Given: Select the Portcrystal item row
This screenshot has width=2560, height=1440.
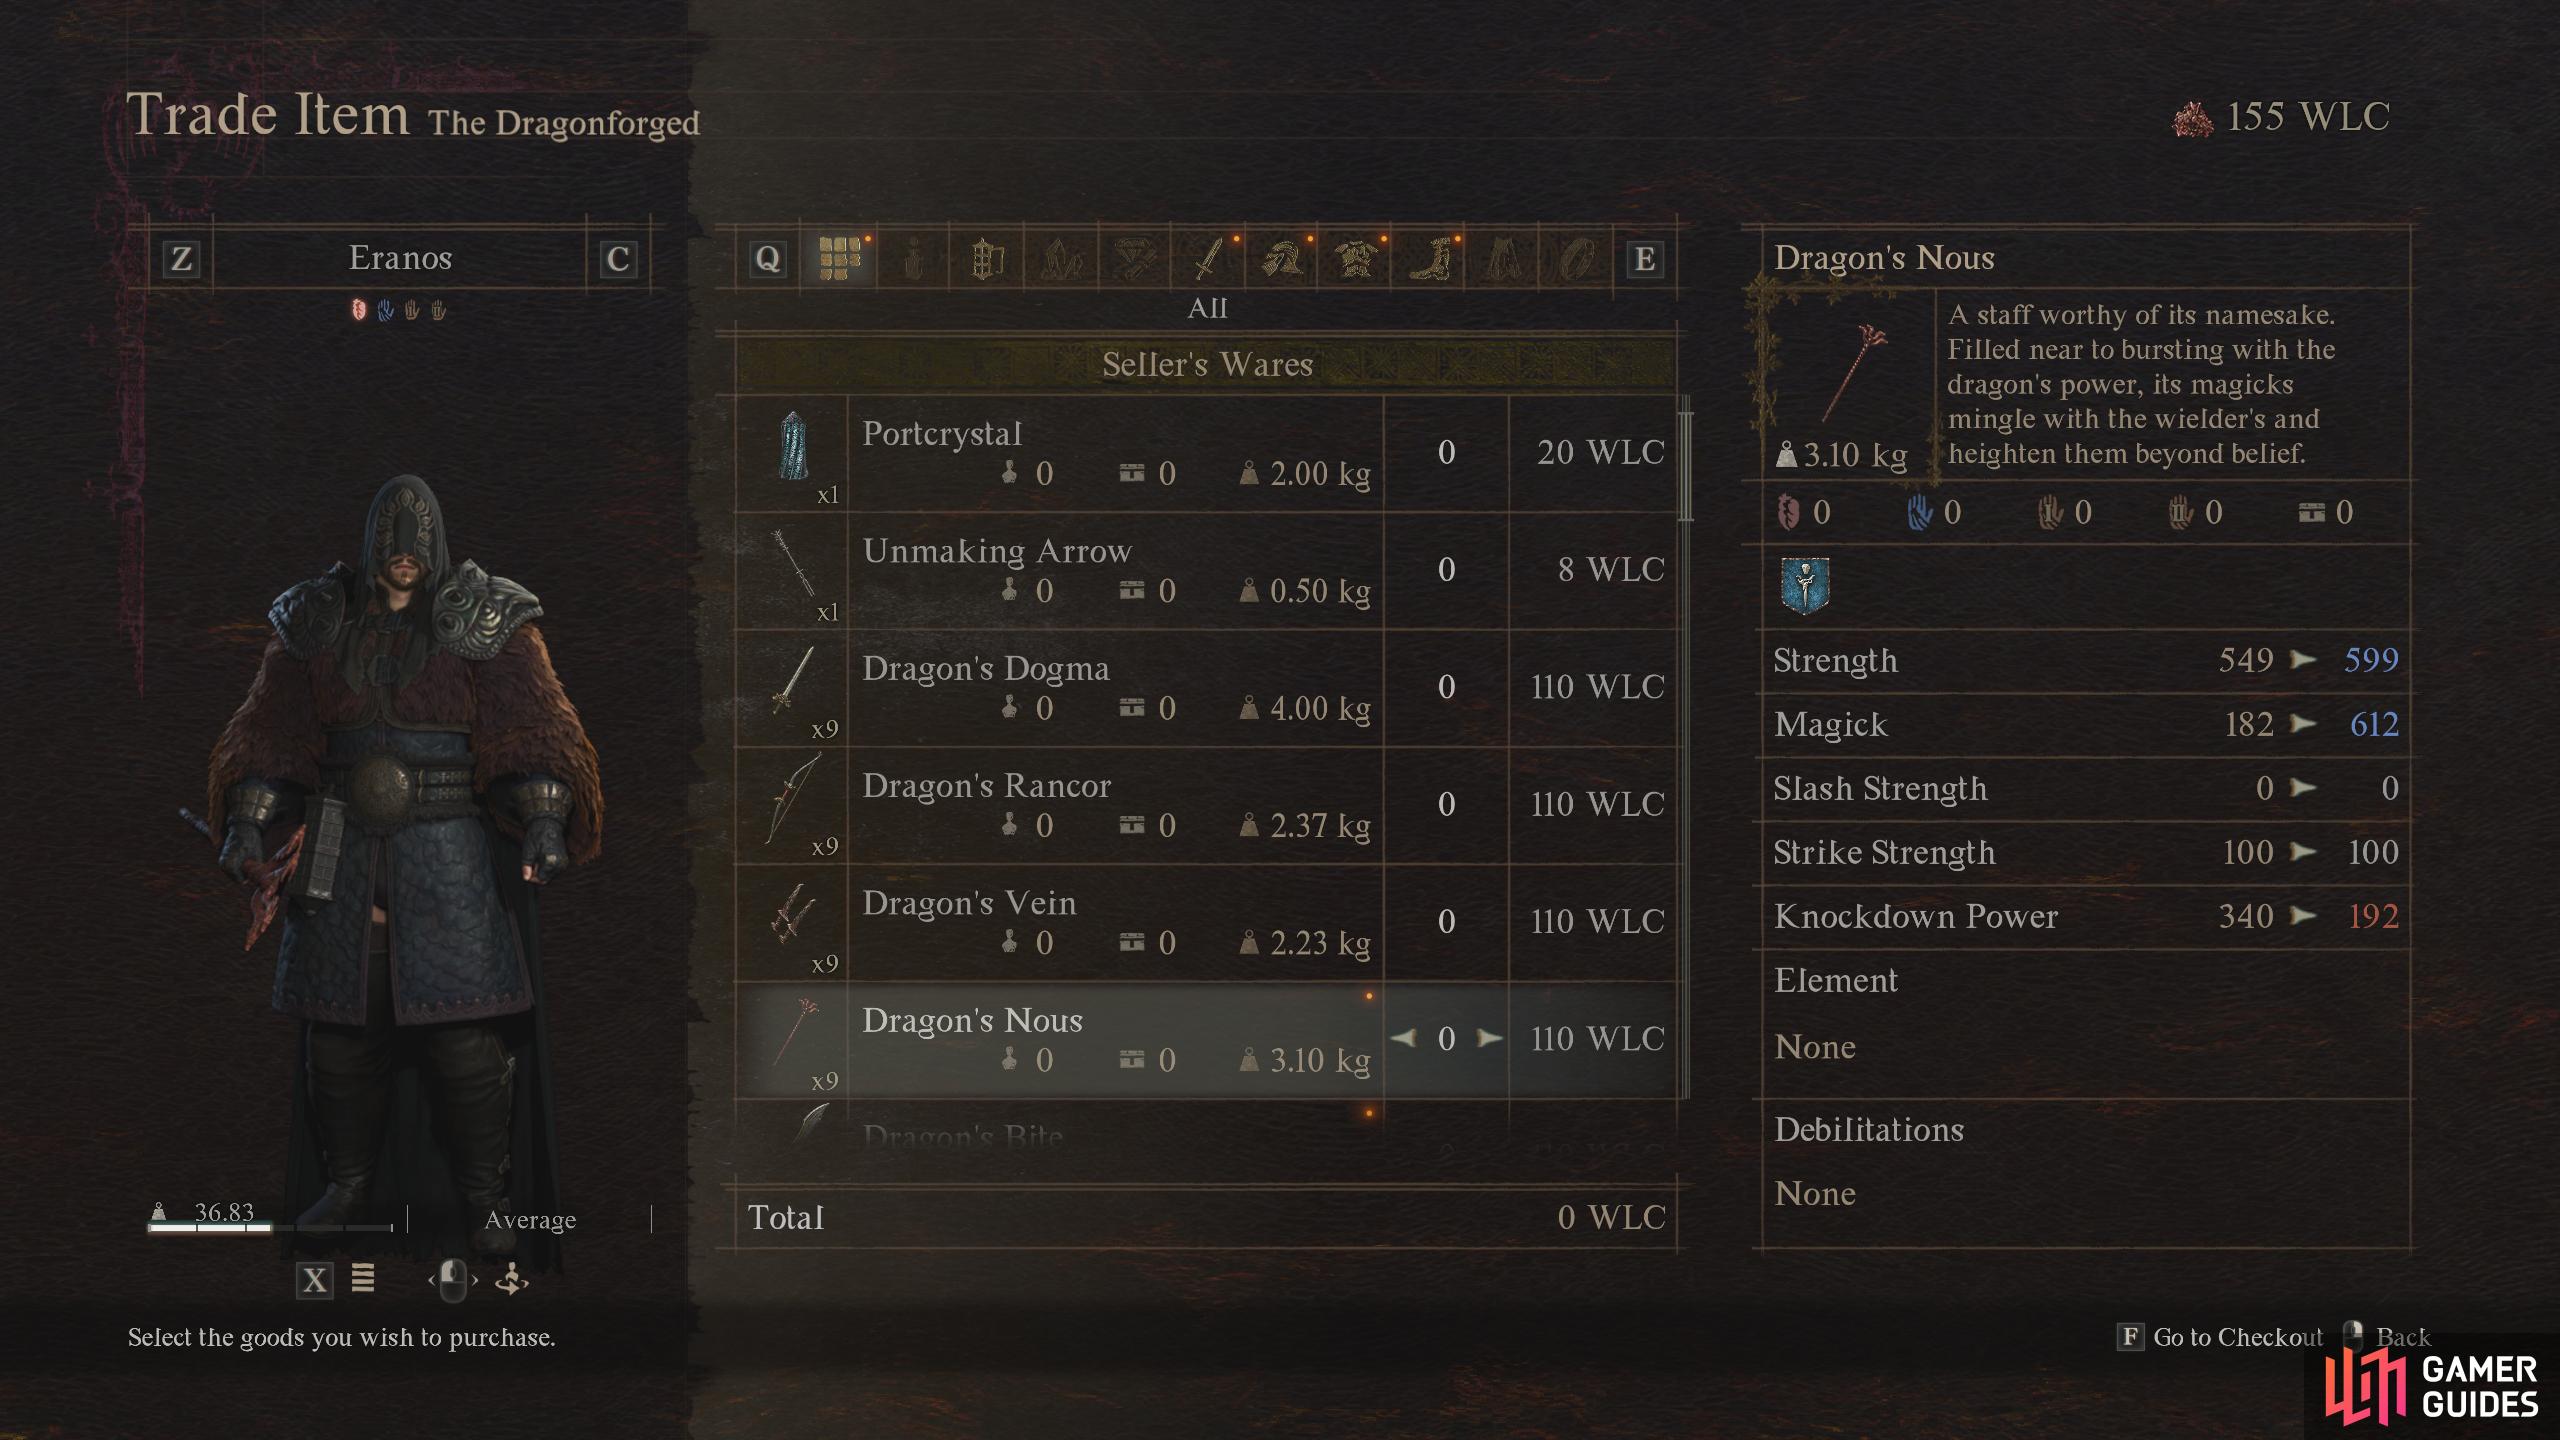Looking at the screenshot, I should pos(1207,453).
